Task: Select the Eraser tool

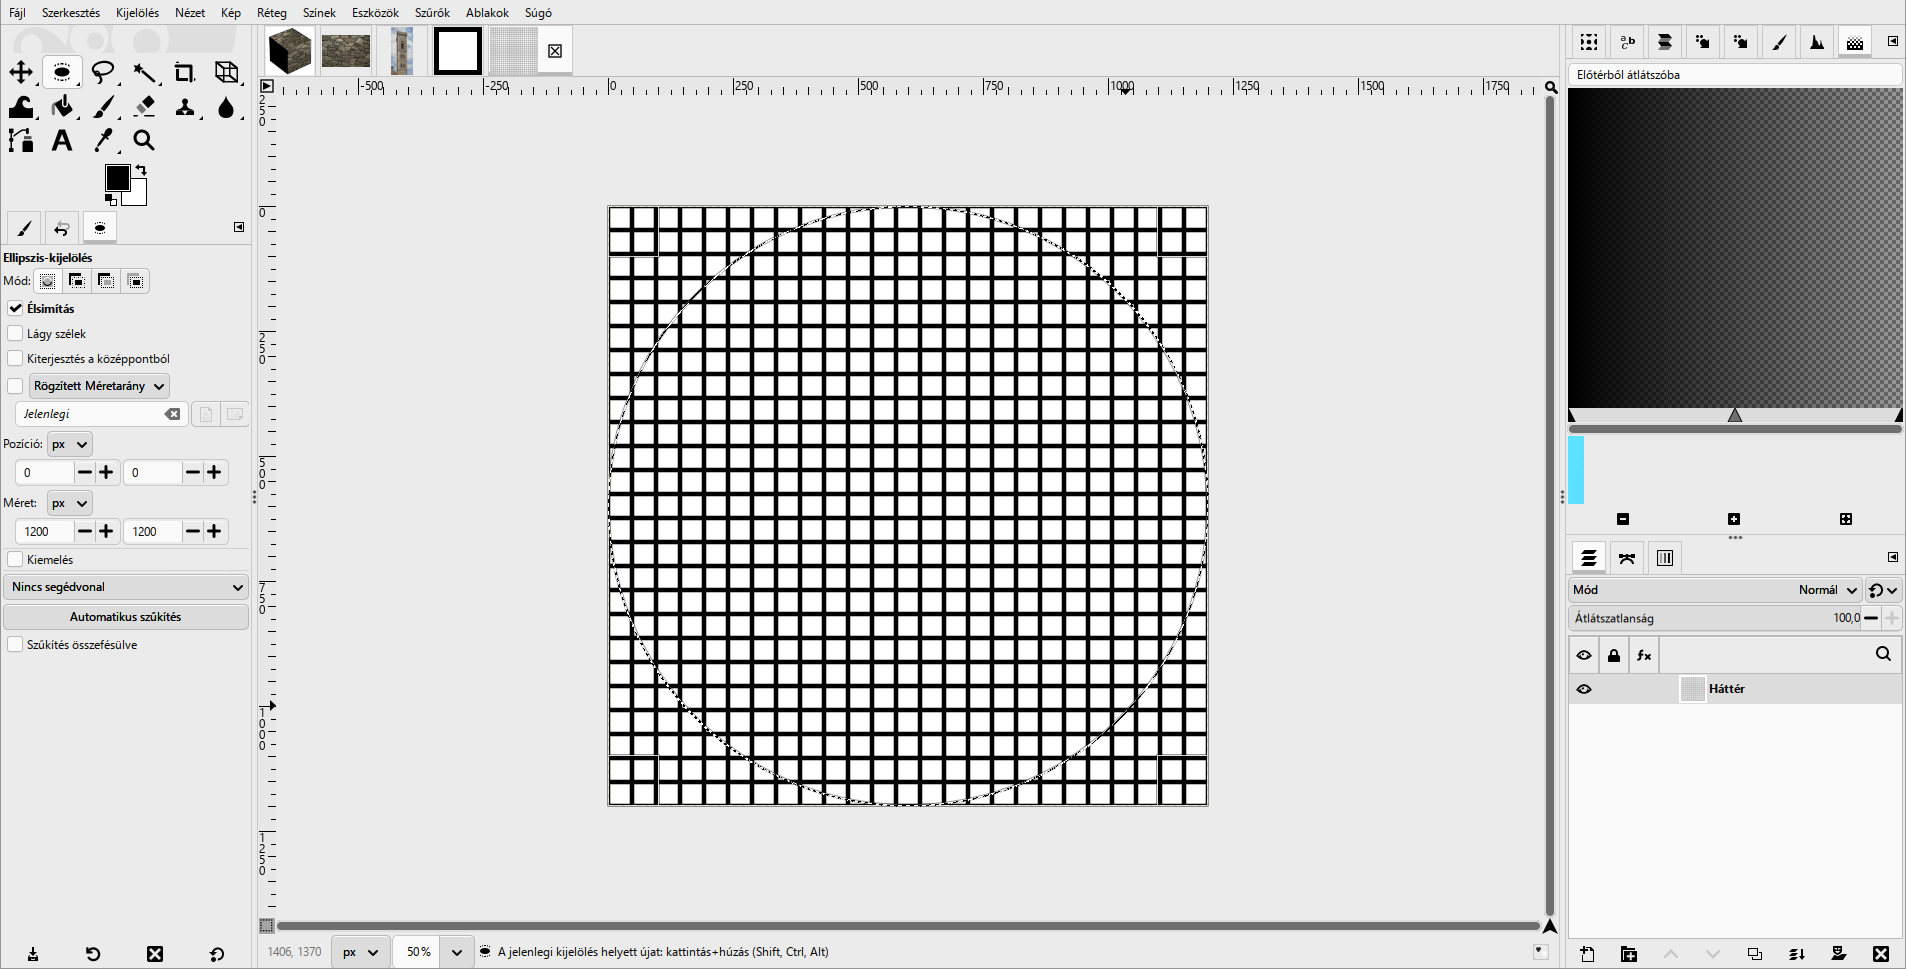Action: pyautogui.click(x=144, y=107)
